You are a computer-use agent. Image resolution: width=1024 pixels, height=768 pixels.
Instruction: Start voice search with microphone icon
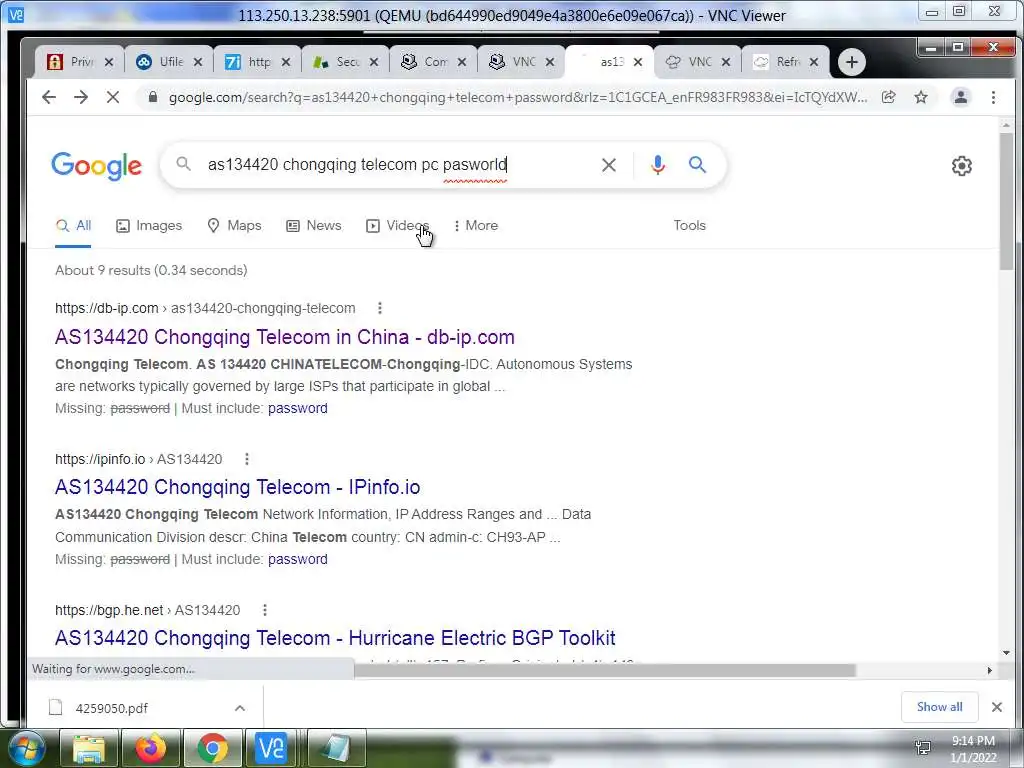point(658,165)
